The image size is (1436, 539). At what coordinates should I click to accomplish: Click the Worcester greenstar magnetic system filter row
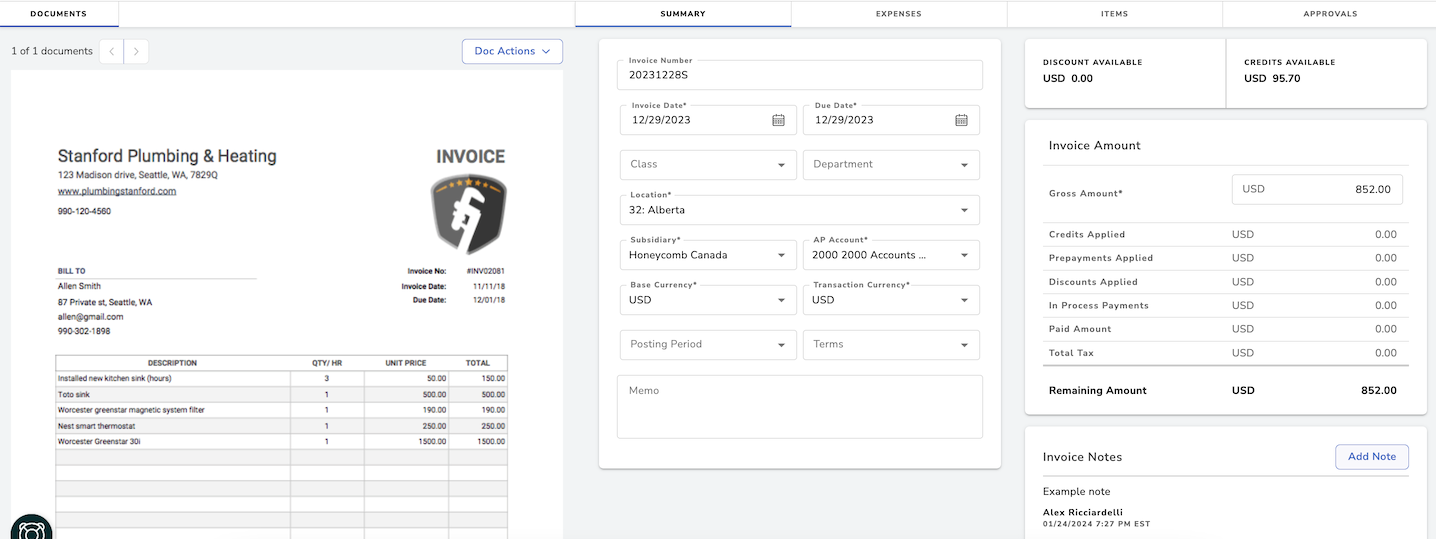pyautogui.click(x=282, y=410)
